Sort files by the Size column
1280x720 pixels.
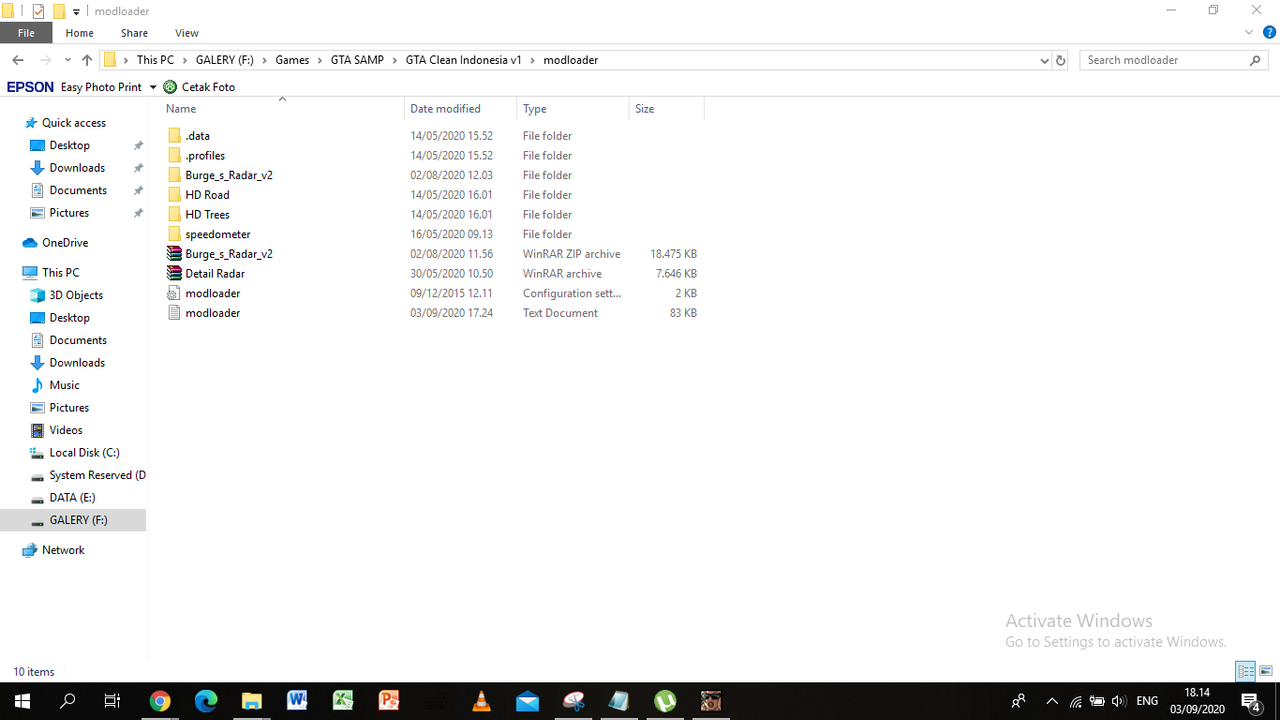point(667,109)
